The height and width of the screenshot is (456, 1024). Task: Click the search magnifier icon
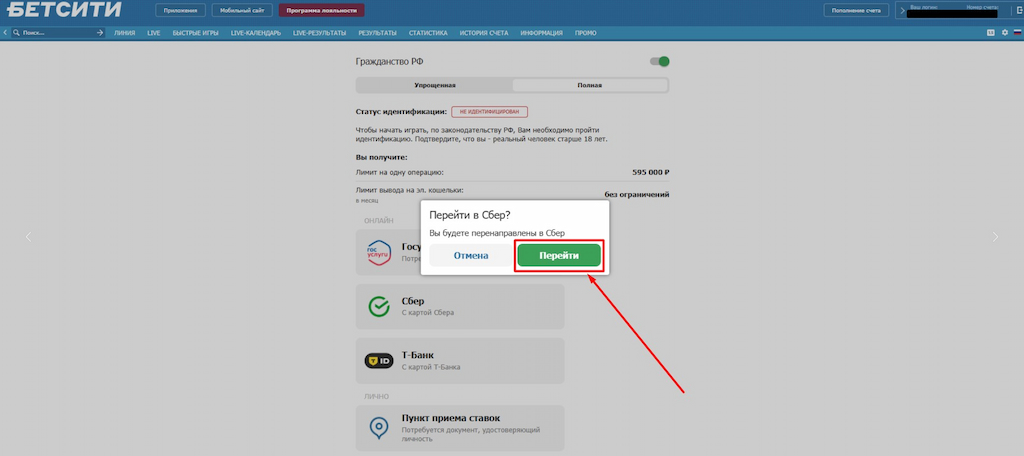coord(17,32)
